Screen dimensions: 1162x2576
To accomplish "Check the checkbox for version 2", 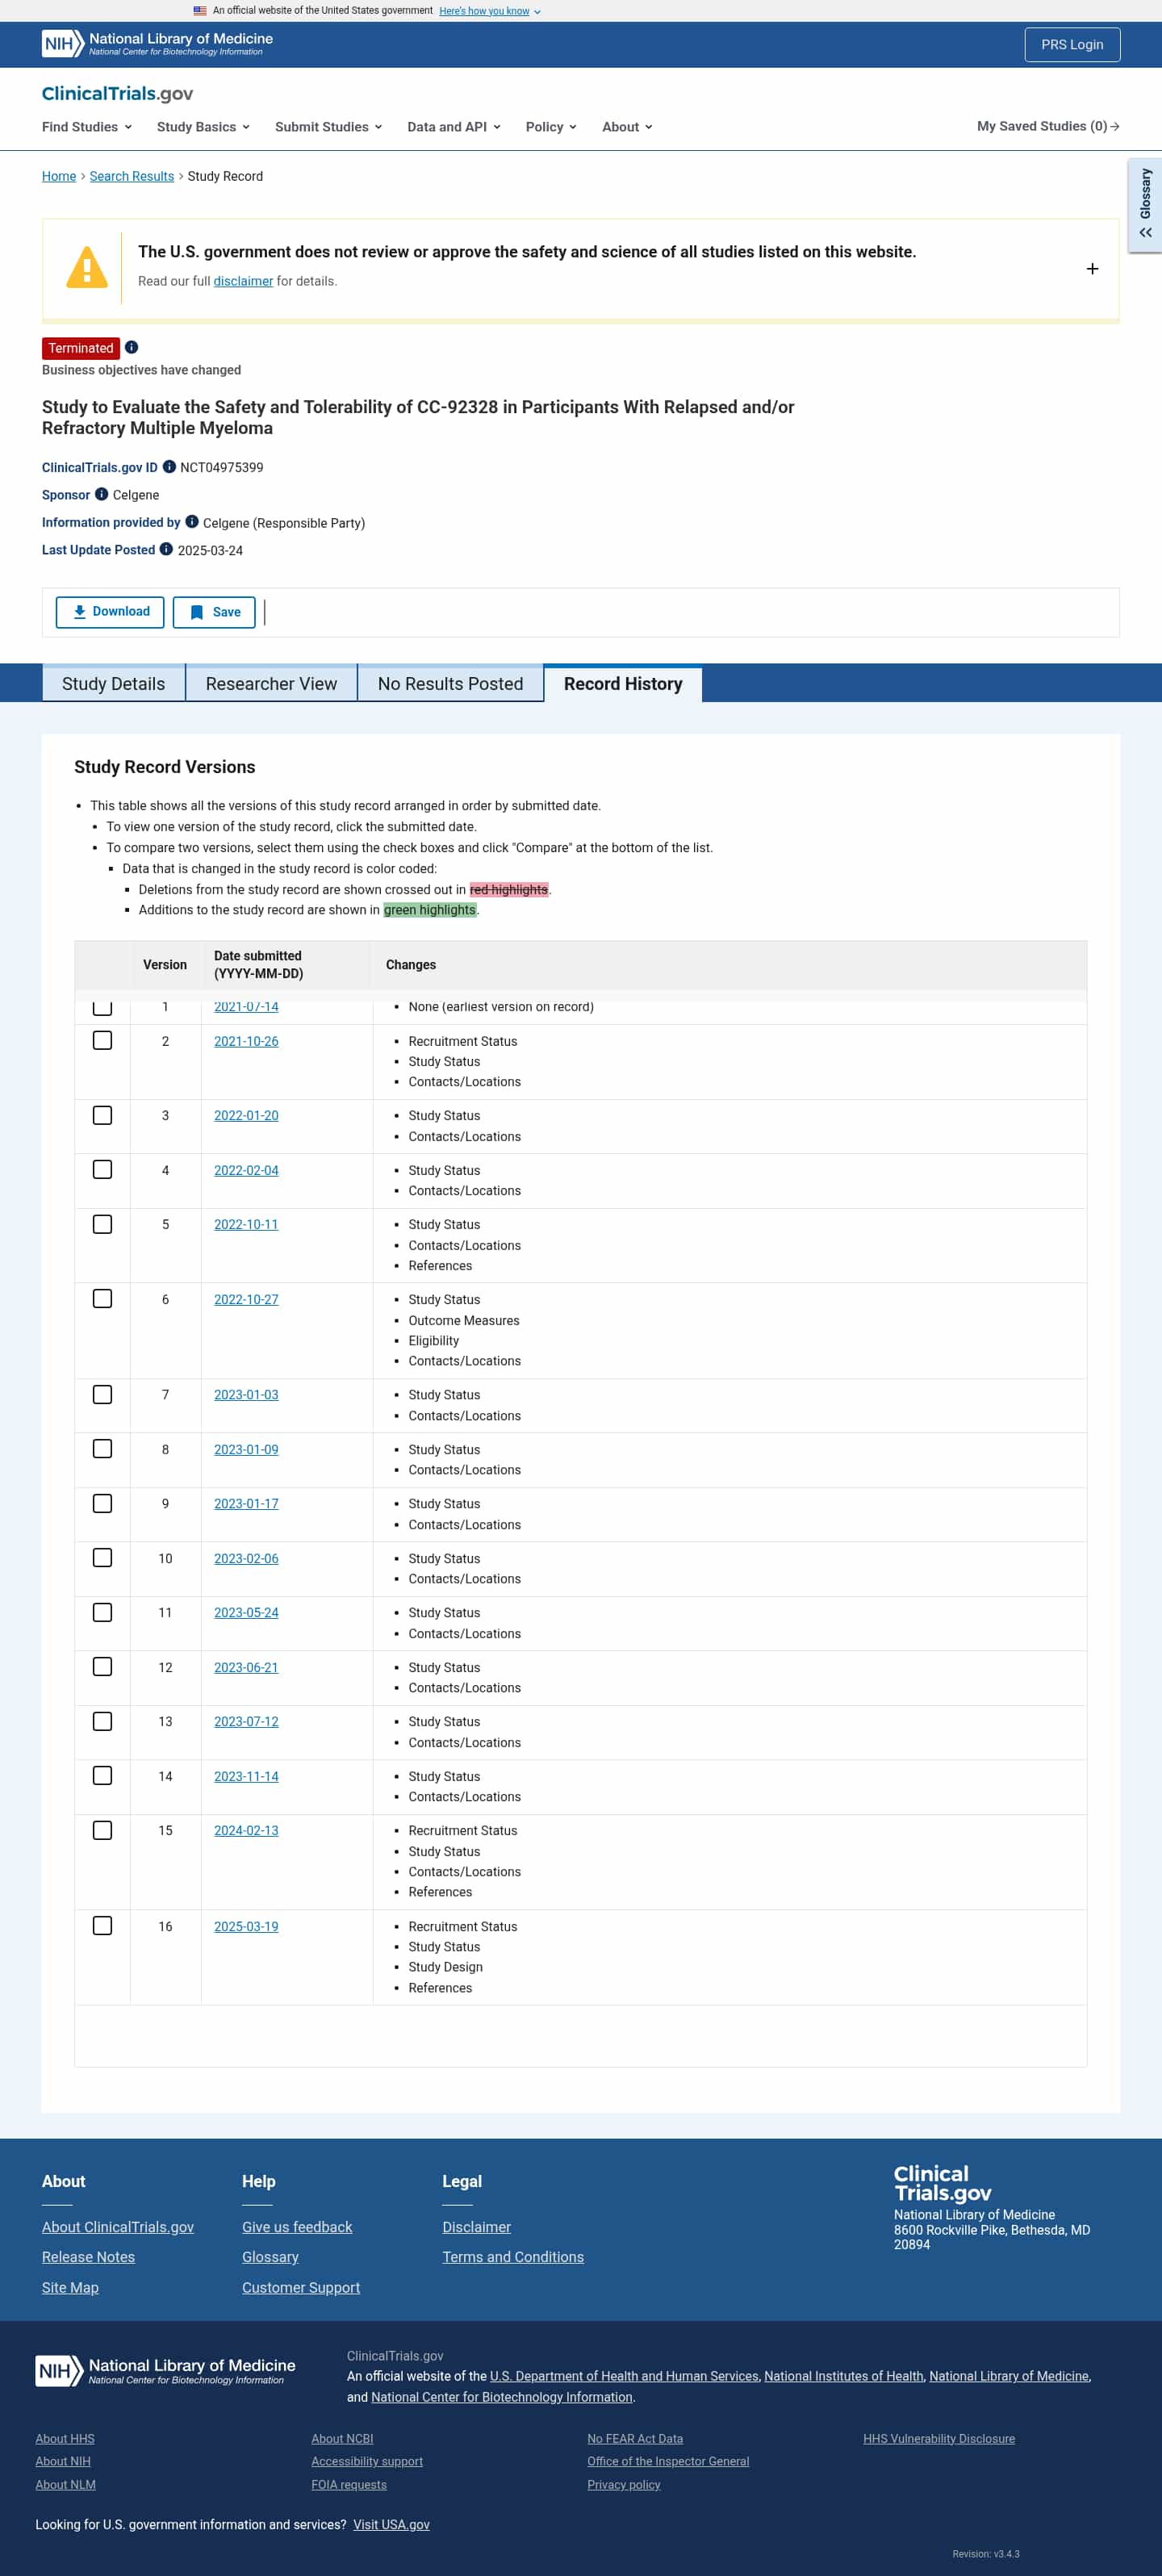I will click(102, 1040).
